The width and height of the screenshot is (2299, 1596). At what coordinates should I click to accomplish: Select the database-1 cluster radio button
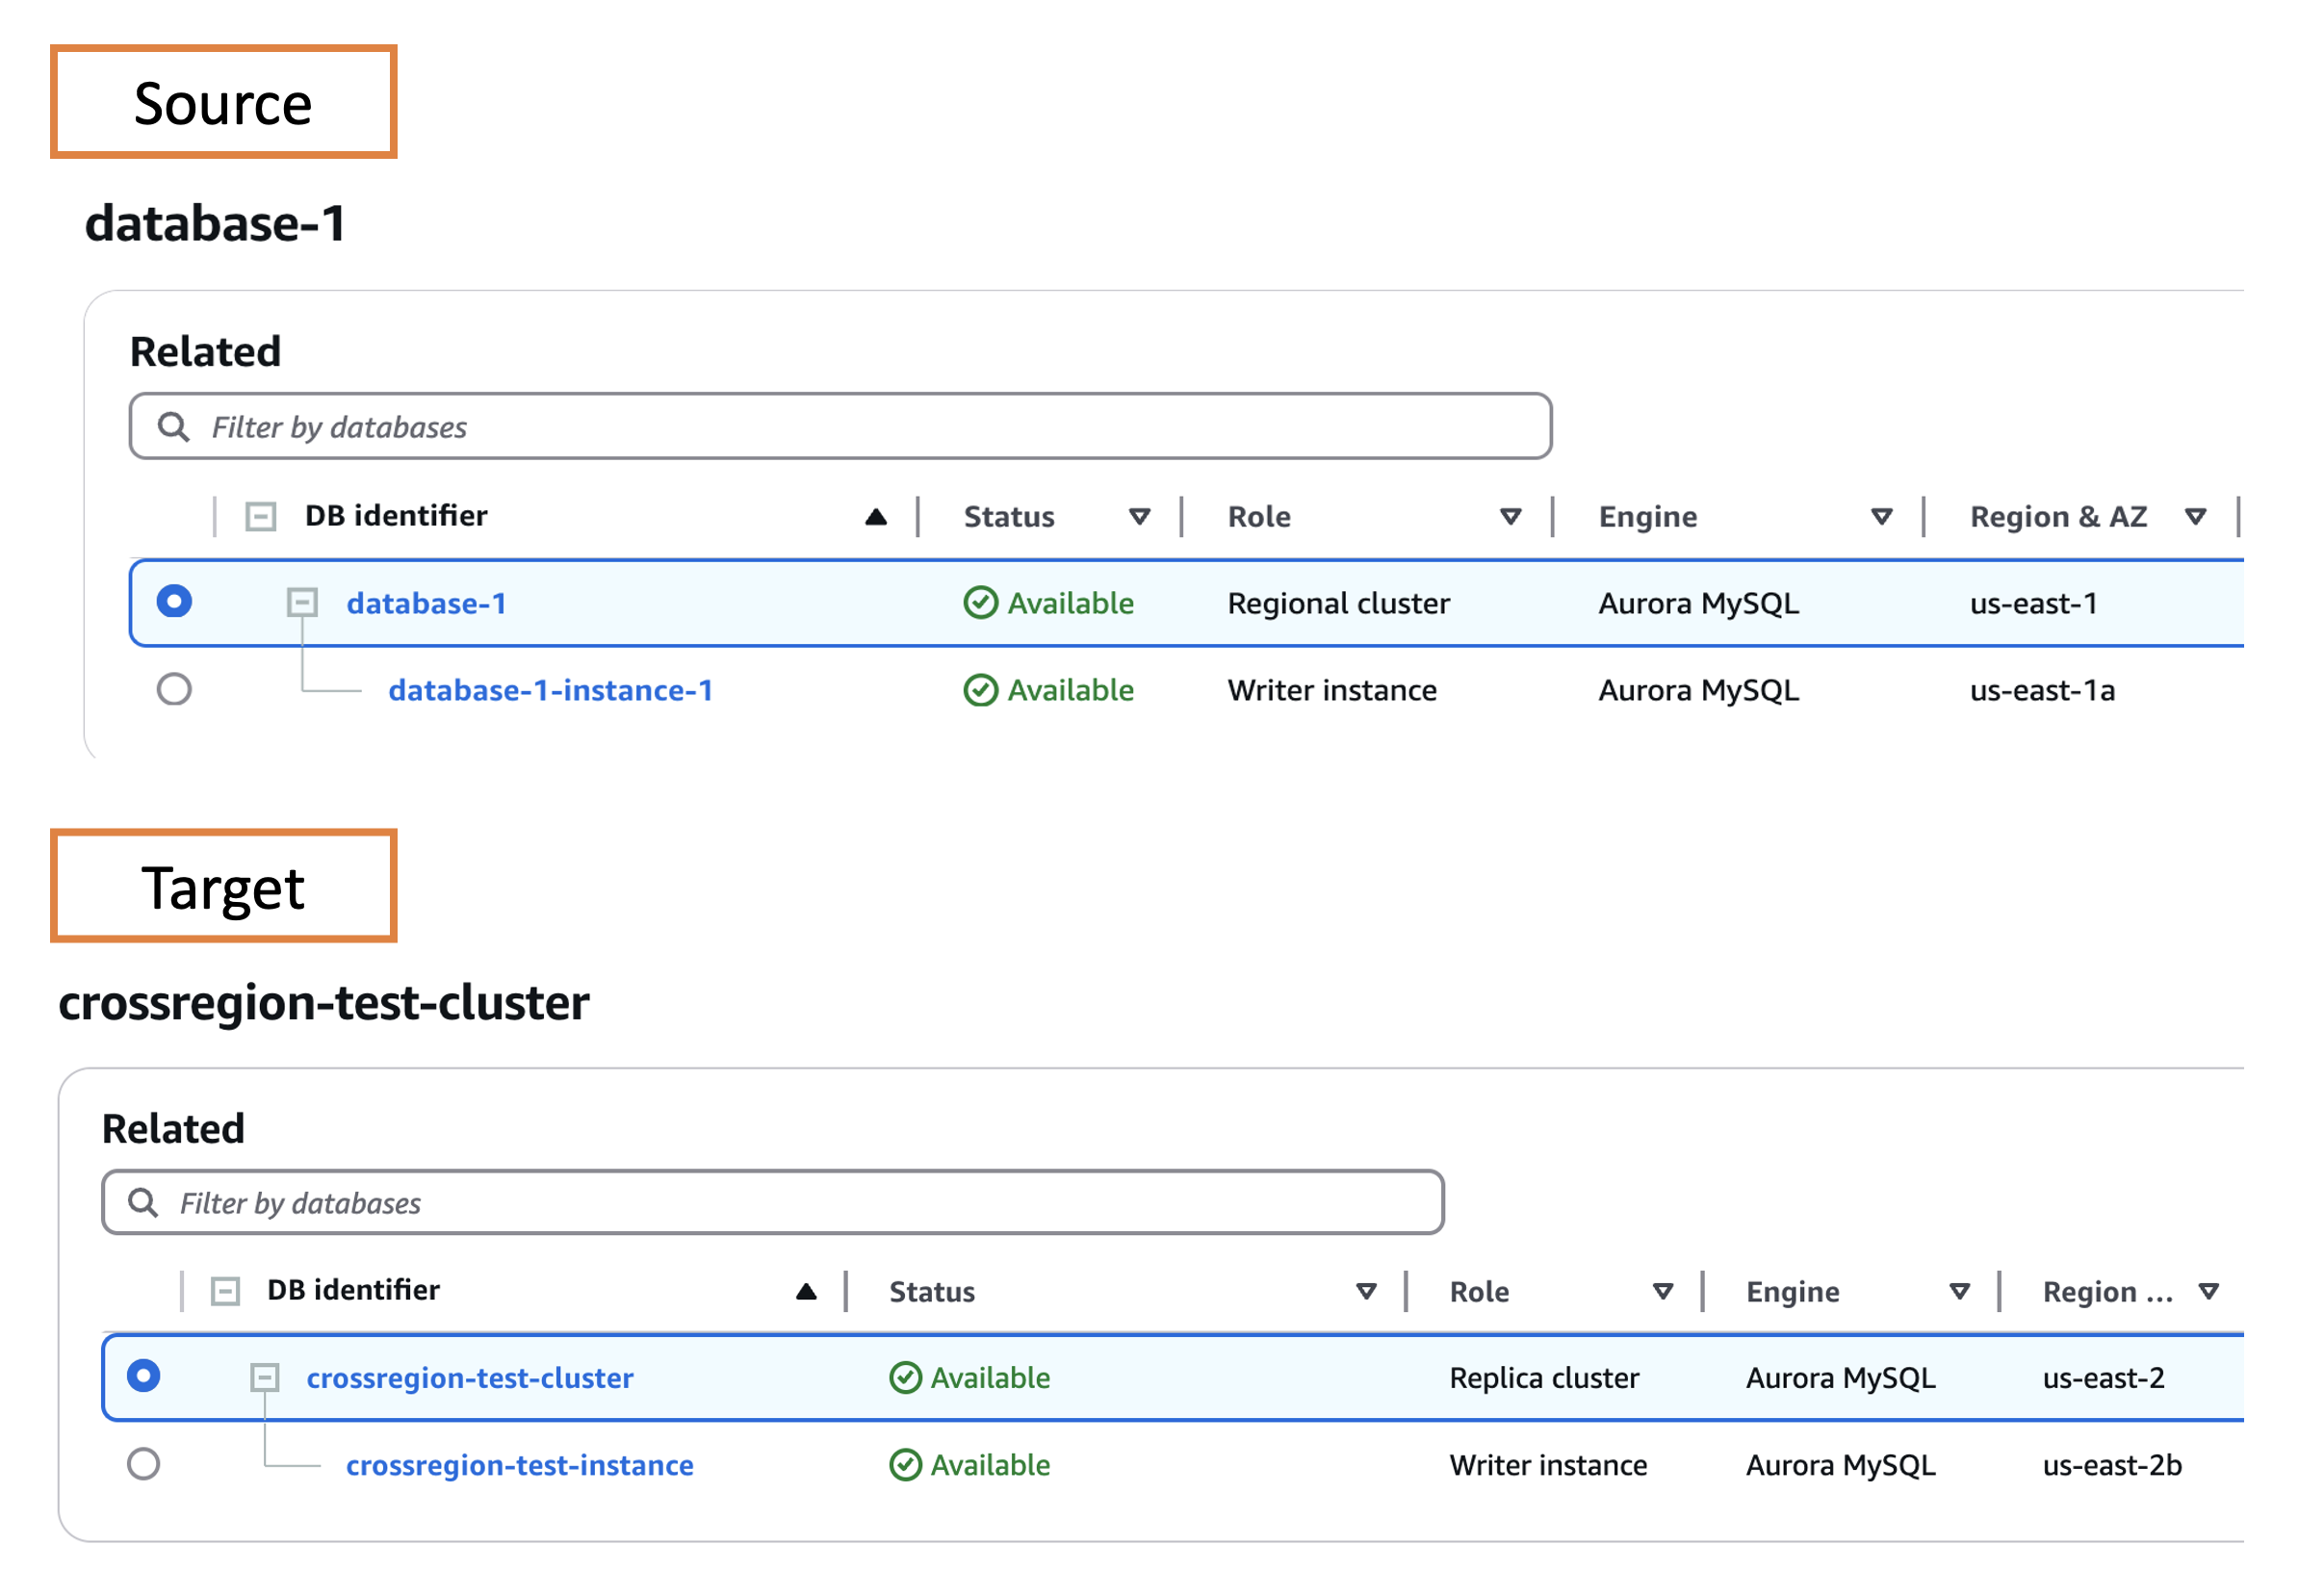coord(174,601)
